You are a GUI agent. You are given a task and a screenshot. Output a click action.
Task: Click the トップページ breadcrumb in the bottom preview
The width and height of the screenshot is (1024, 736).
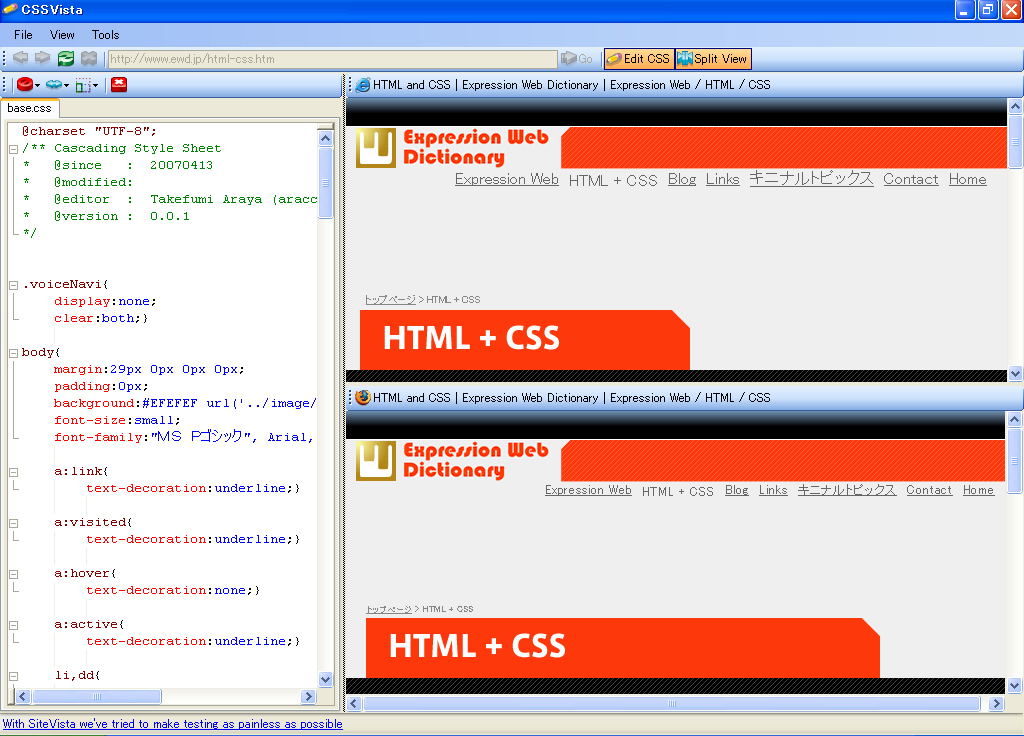pos(389,609)
